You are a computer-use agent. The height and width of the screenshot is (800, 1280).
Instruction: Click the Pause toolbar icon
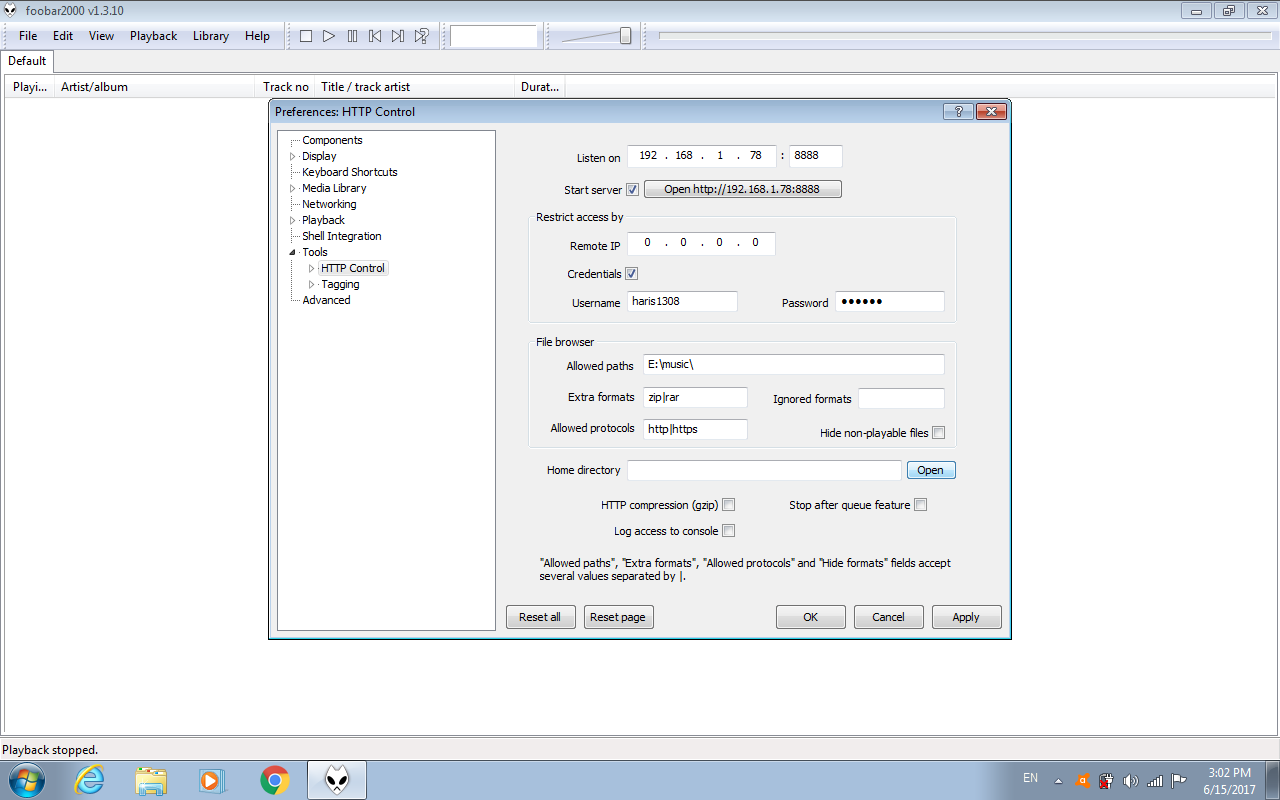click(352, 36)
